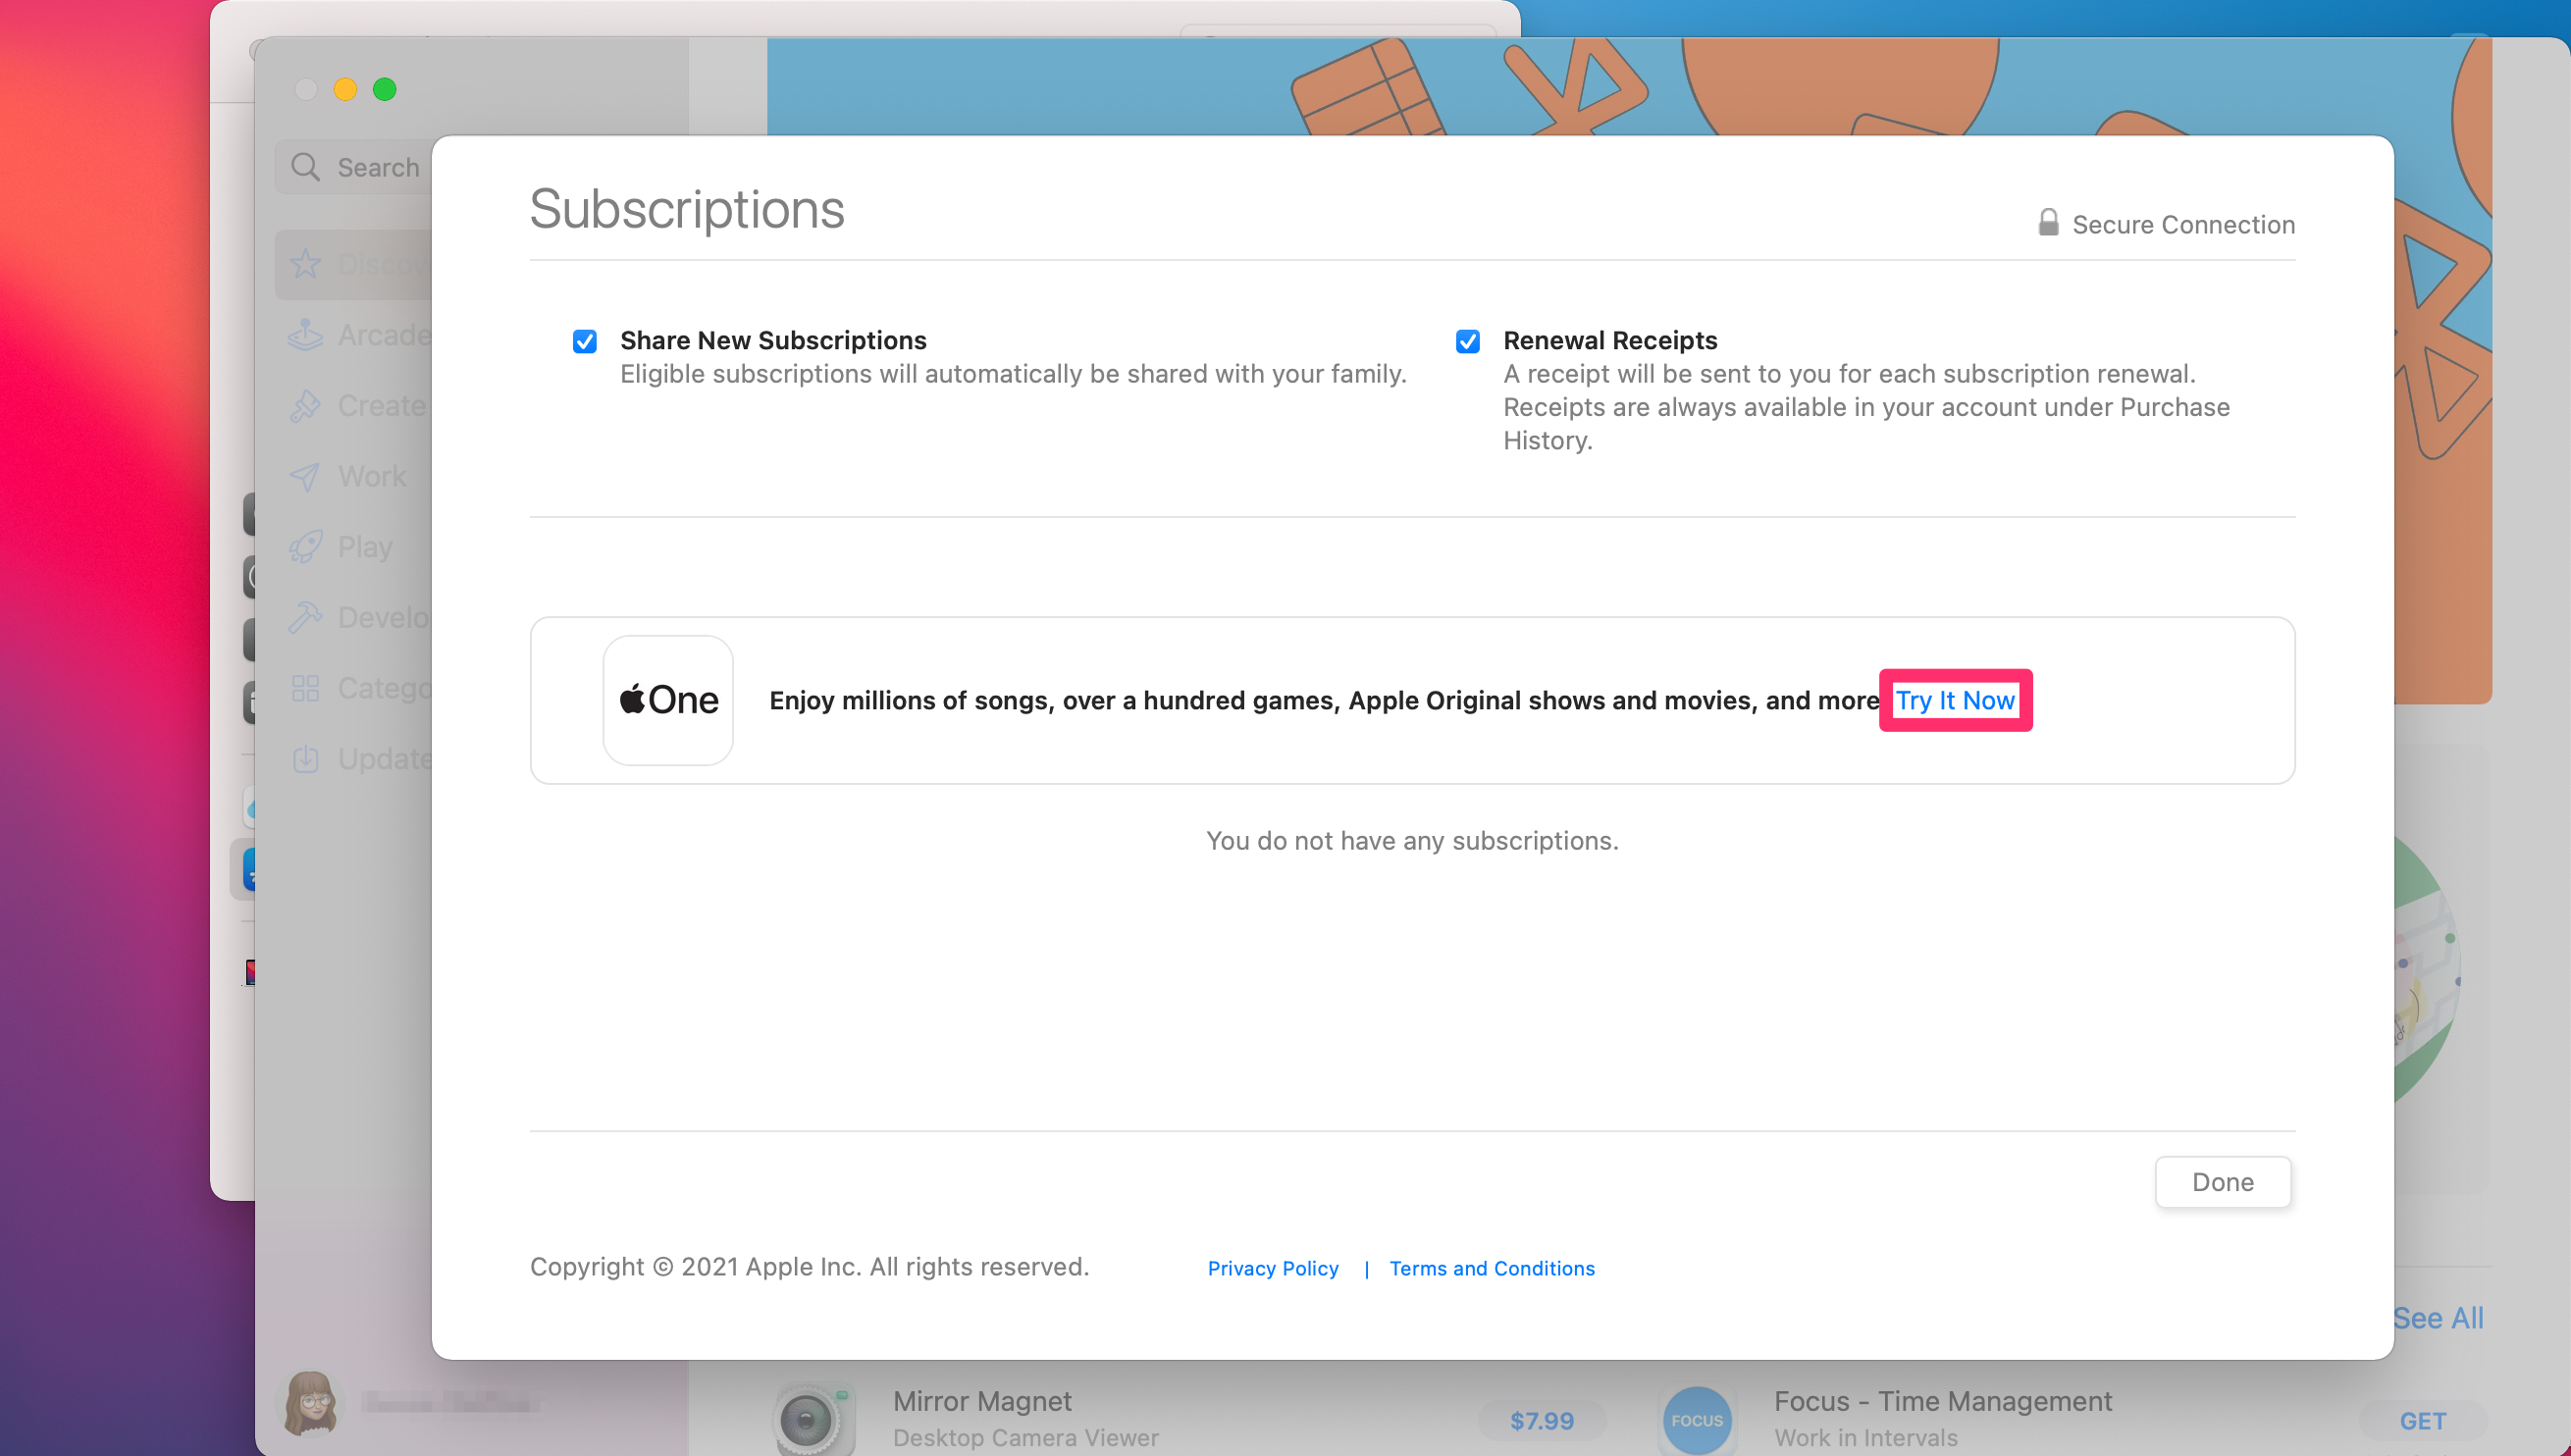This screenshot has height=1456, width=2571.
Task: Open the Privacy Policy link
Action: pyautogui.click(x=1273, y=1268)
